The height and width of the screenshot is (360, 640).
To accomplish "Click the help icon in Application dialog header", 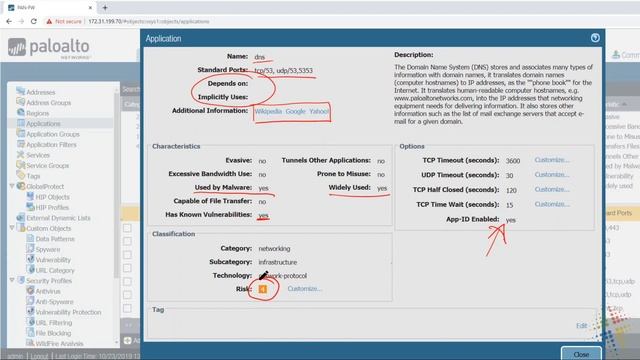I will pos(595,38).
